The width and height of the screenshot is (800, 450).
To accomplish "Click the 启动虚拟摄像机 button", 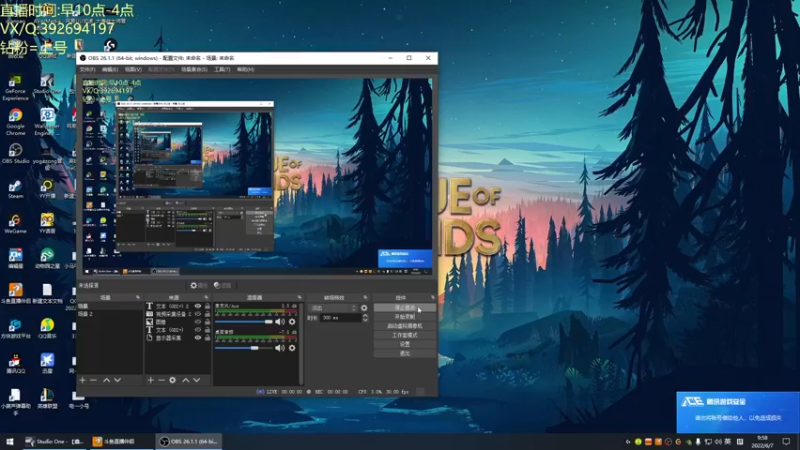I will 405,326.
